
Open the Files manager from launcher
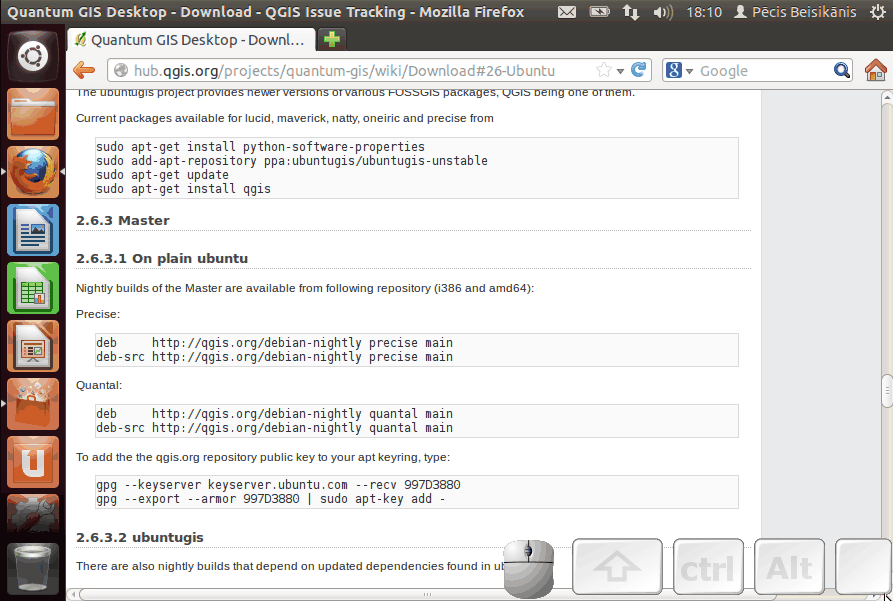pyautogui.click(x=32, y=114)
